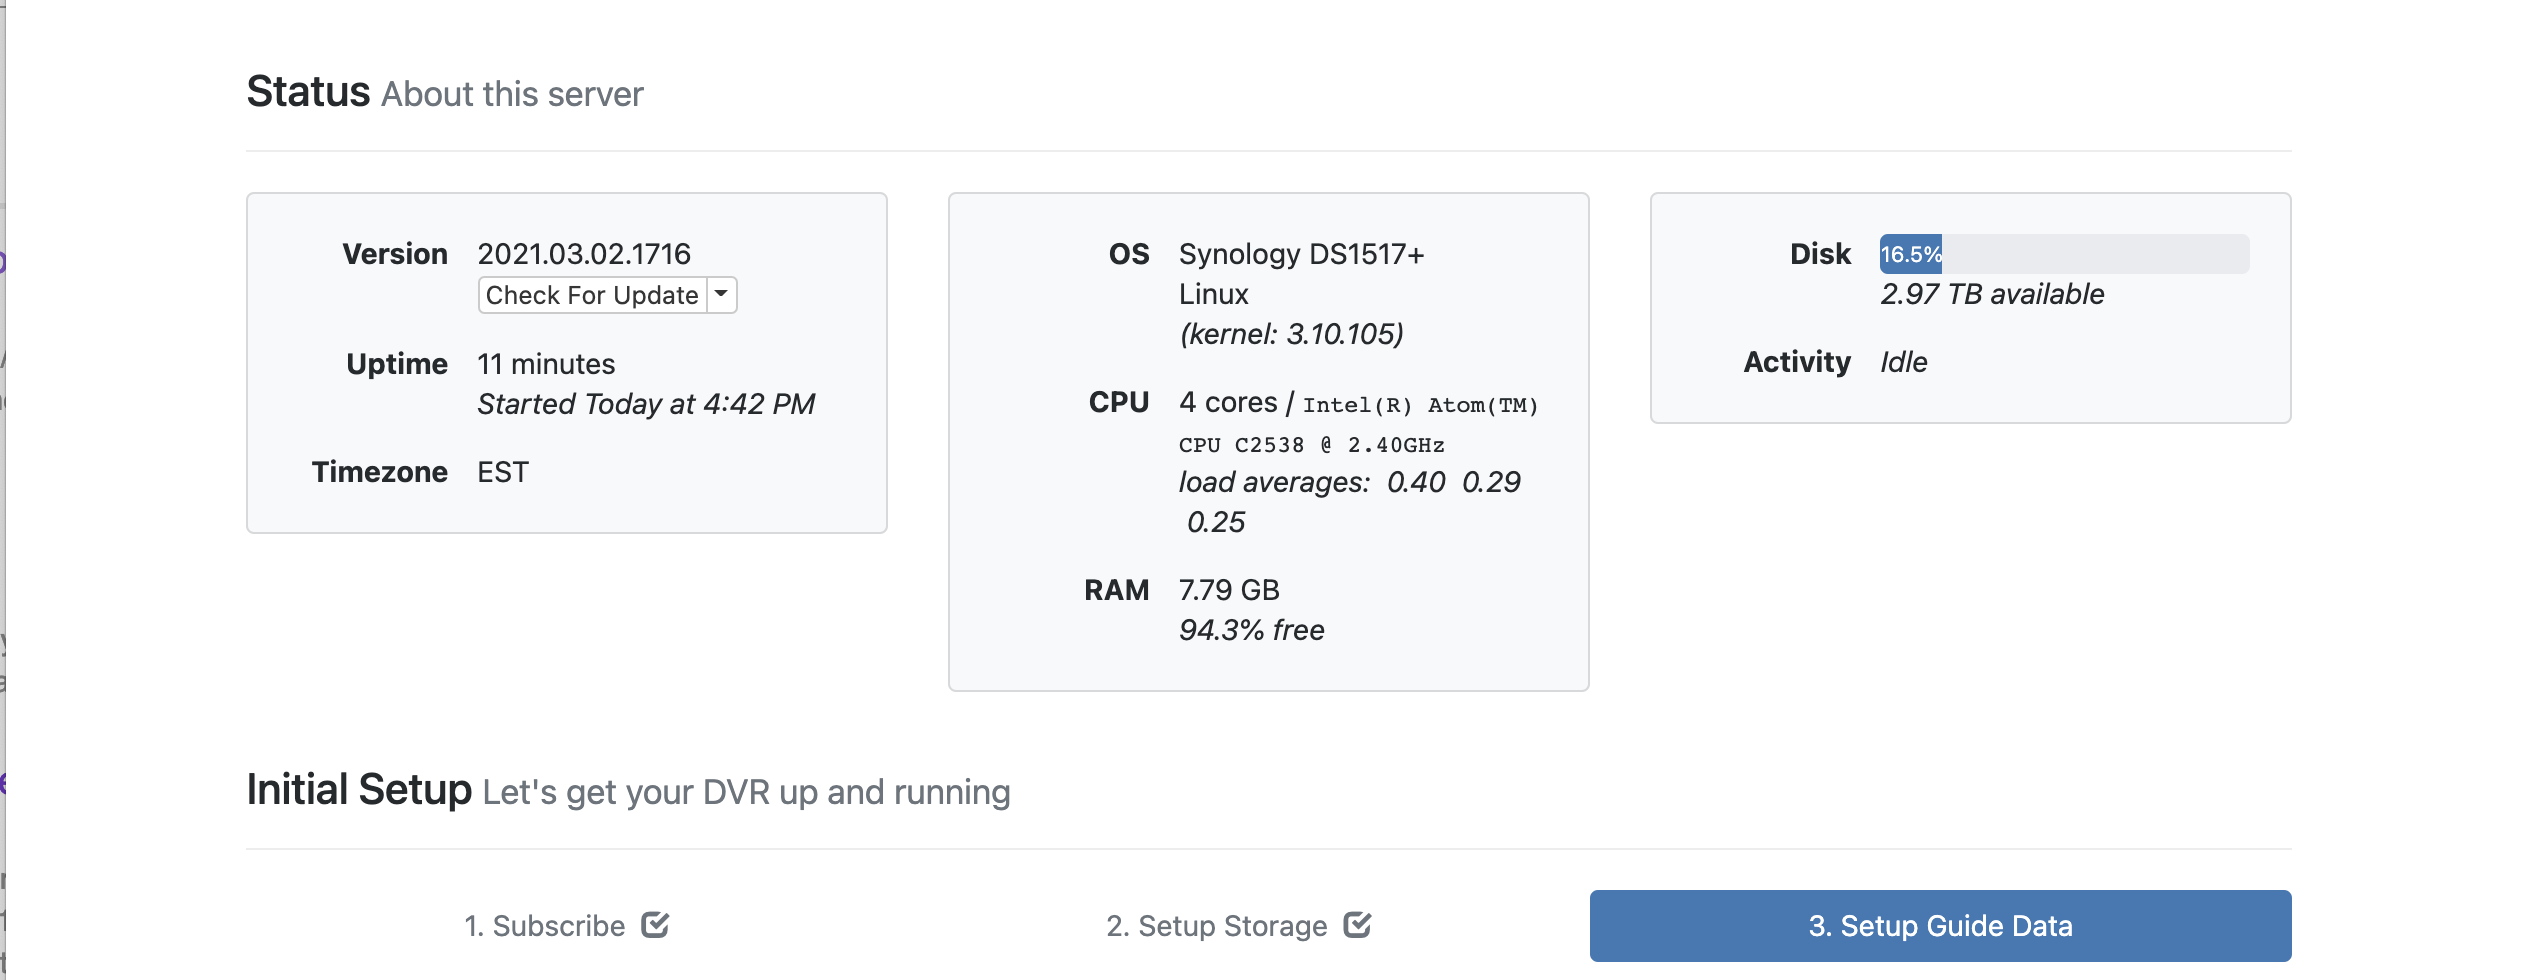The height and width of the screenshot is (980, 2526).
Task: Click the checkmark icon next to Setup Storage
Action: 1357,925
